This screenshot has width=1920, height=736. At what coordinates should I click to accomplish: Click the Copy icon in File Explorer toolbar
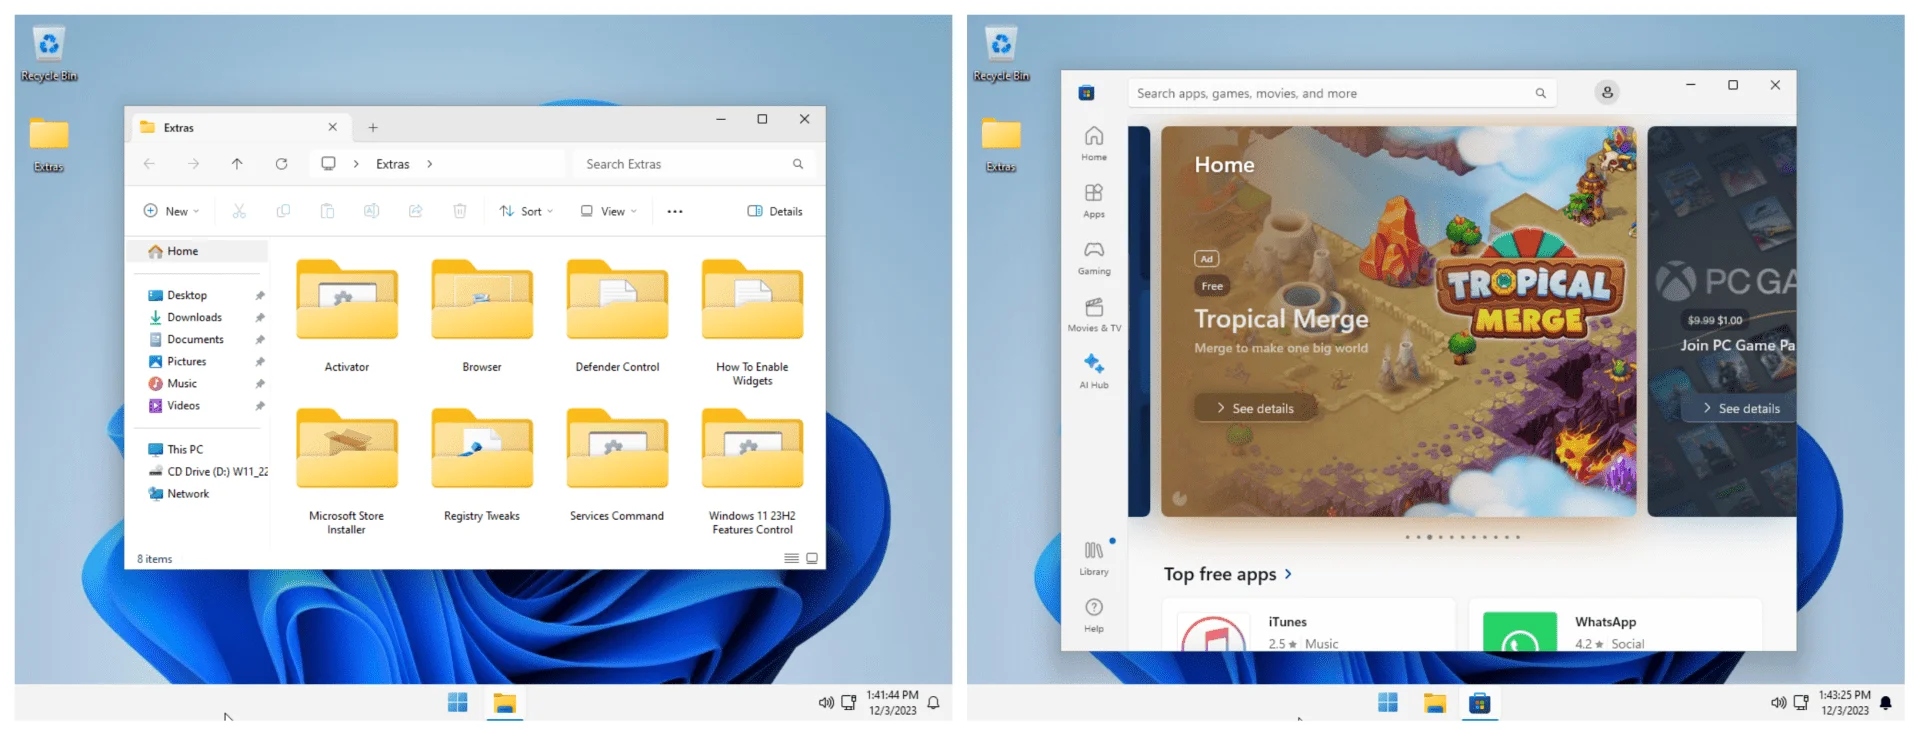point(283,211)
